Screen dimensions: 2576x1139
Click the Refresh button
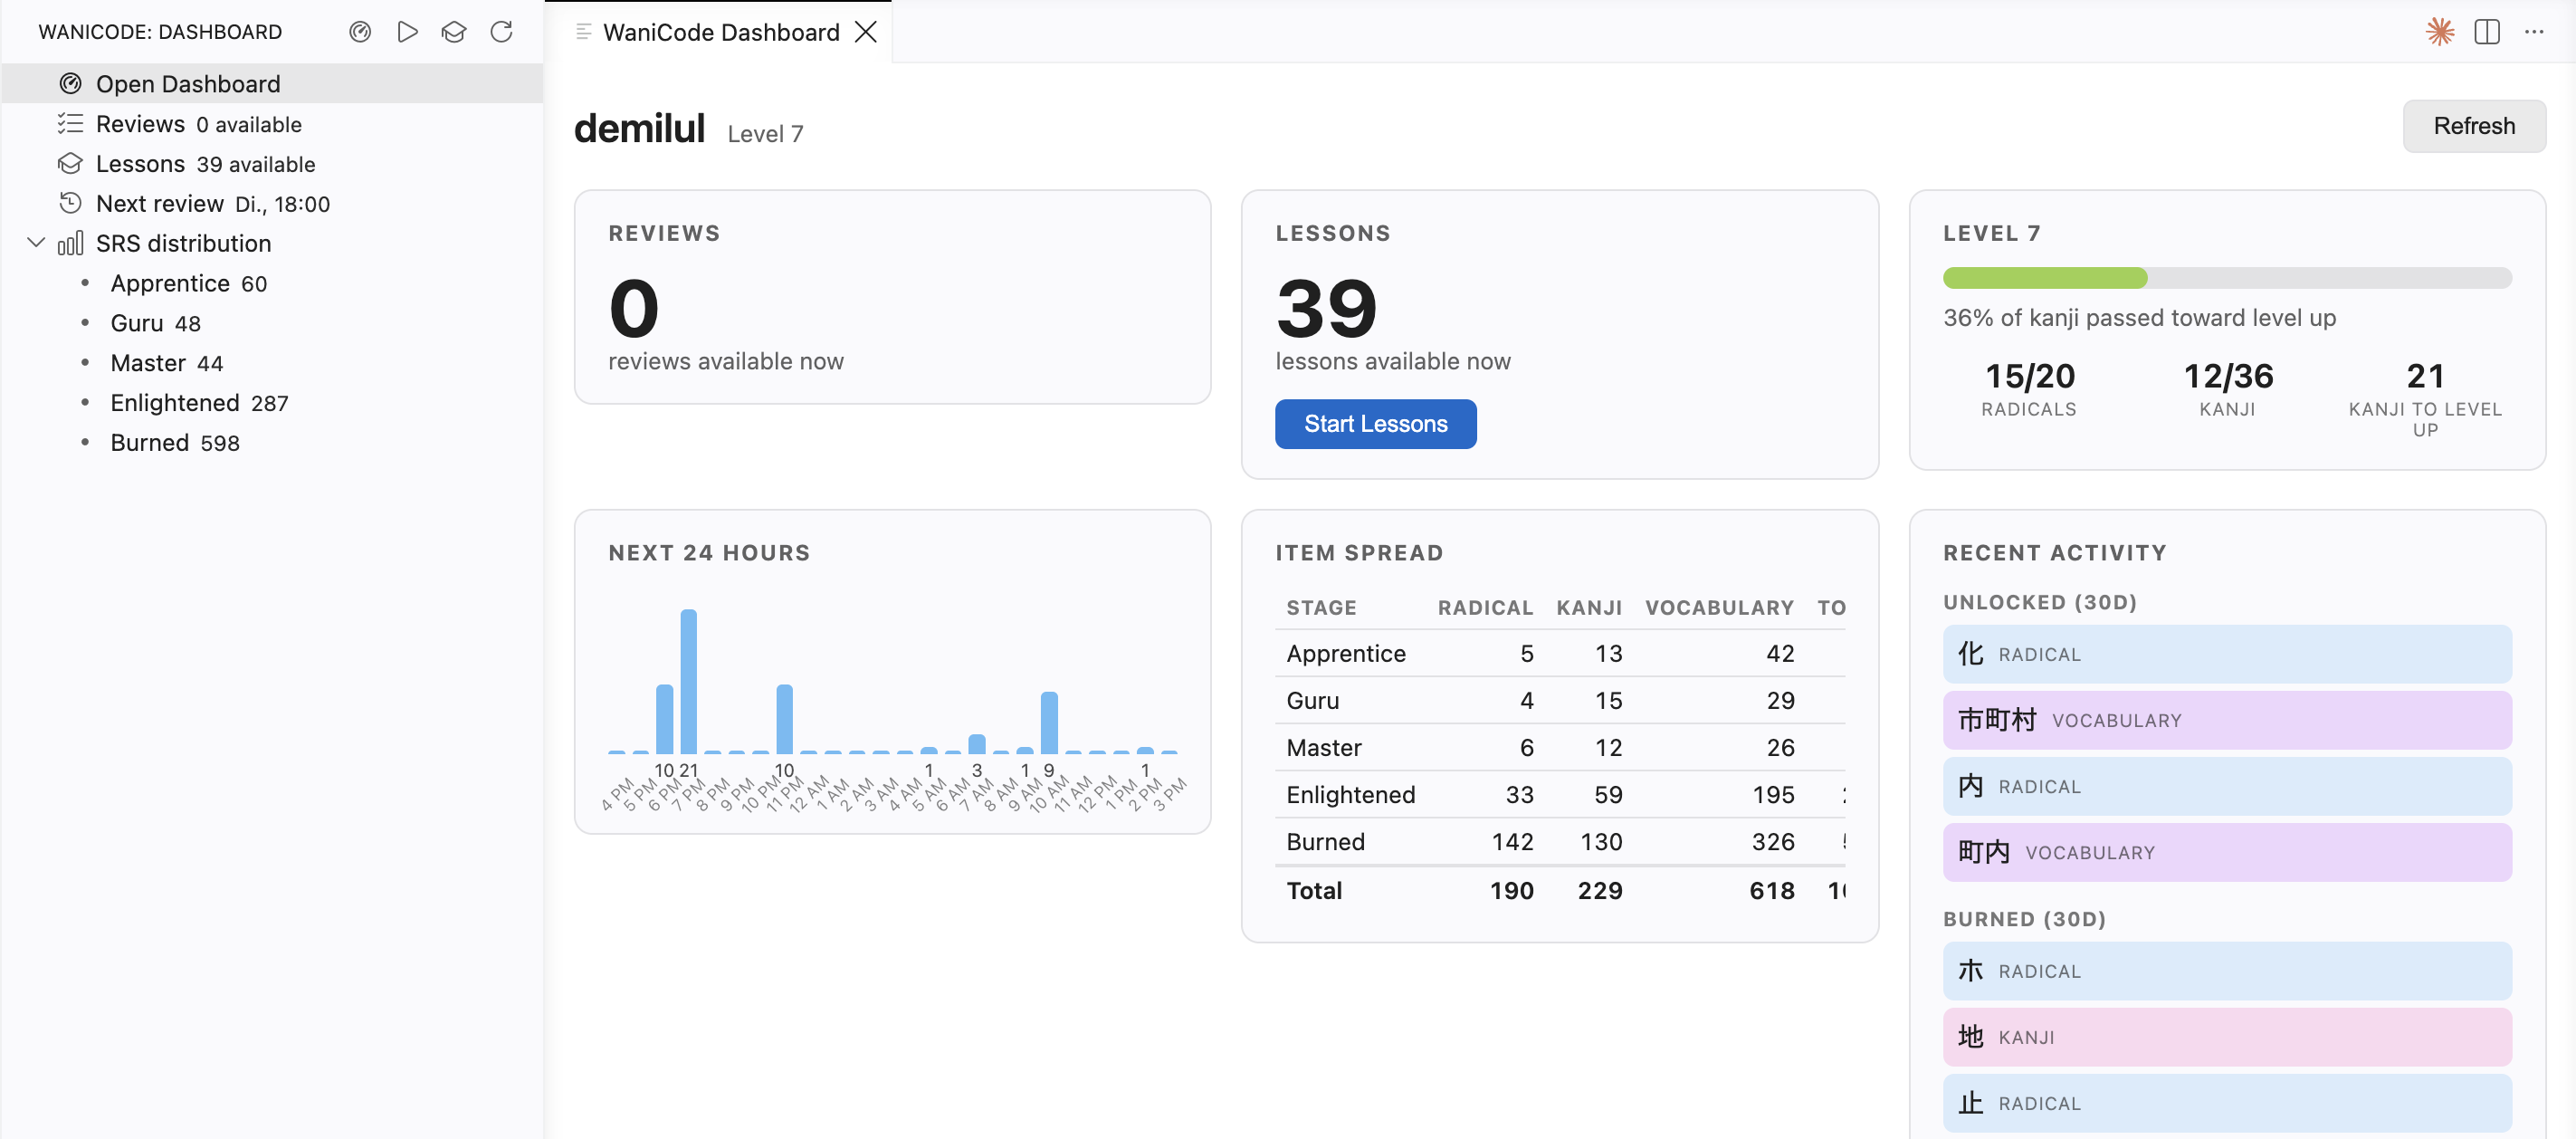(2474, 126)
